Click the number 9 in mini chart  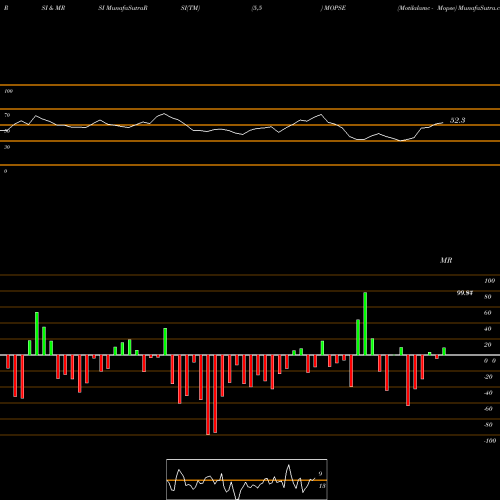tap(320, 474)
